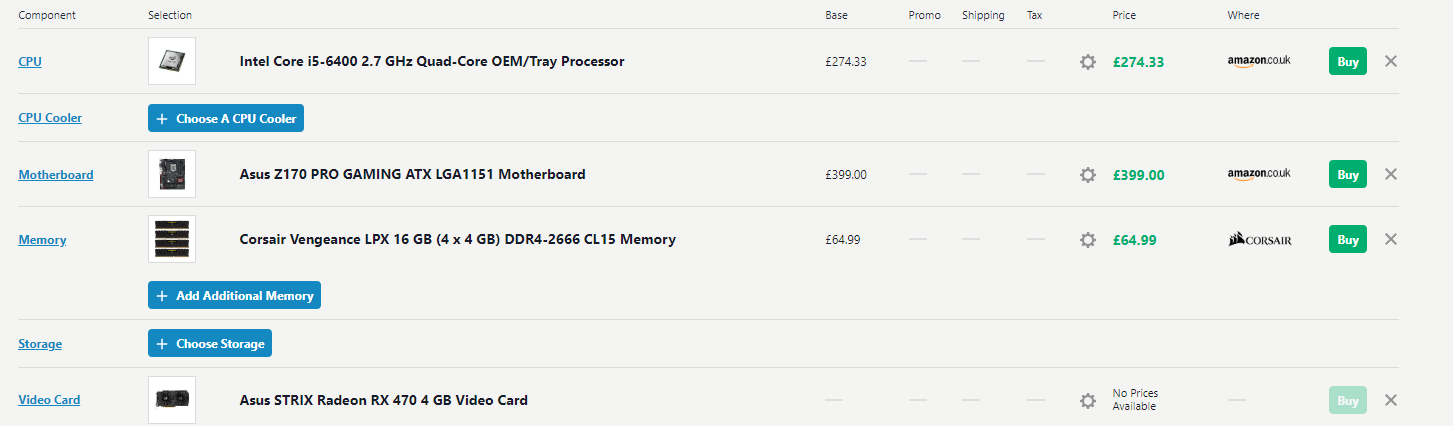The height and width of the screenshot is (426, 1453).
Task: Buy the Corsair Vengeance LPX memory
Action: coord(1347,239)
